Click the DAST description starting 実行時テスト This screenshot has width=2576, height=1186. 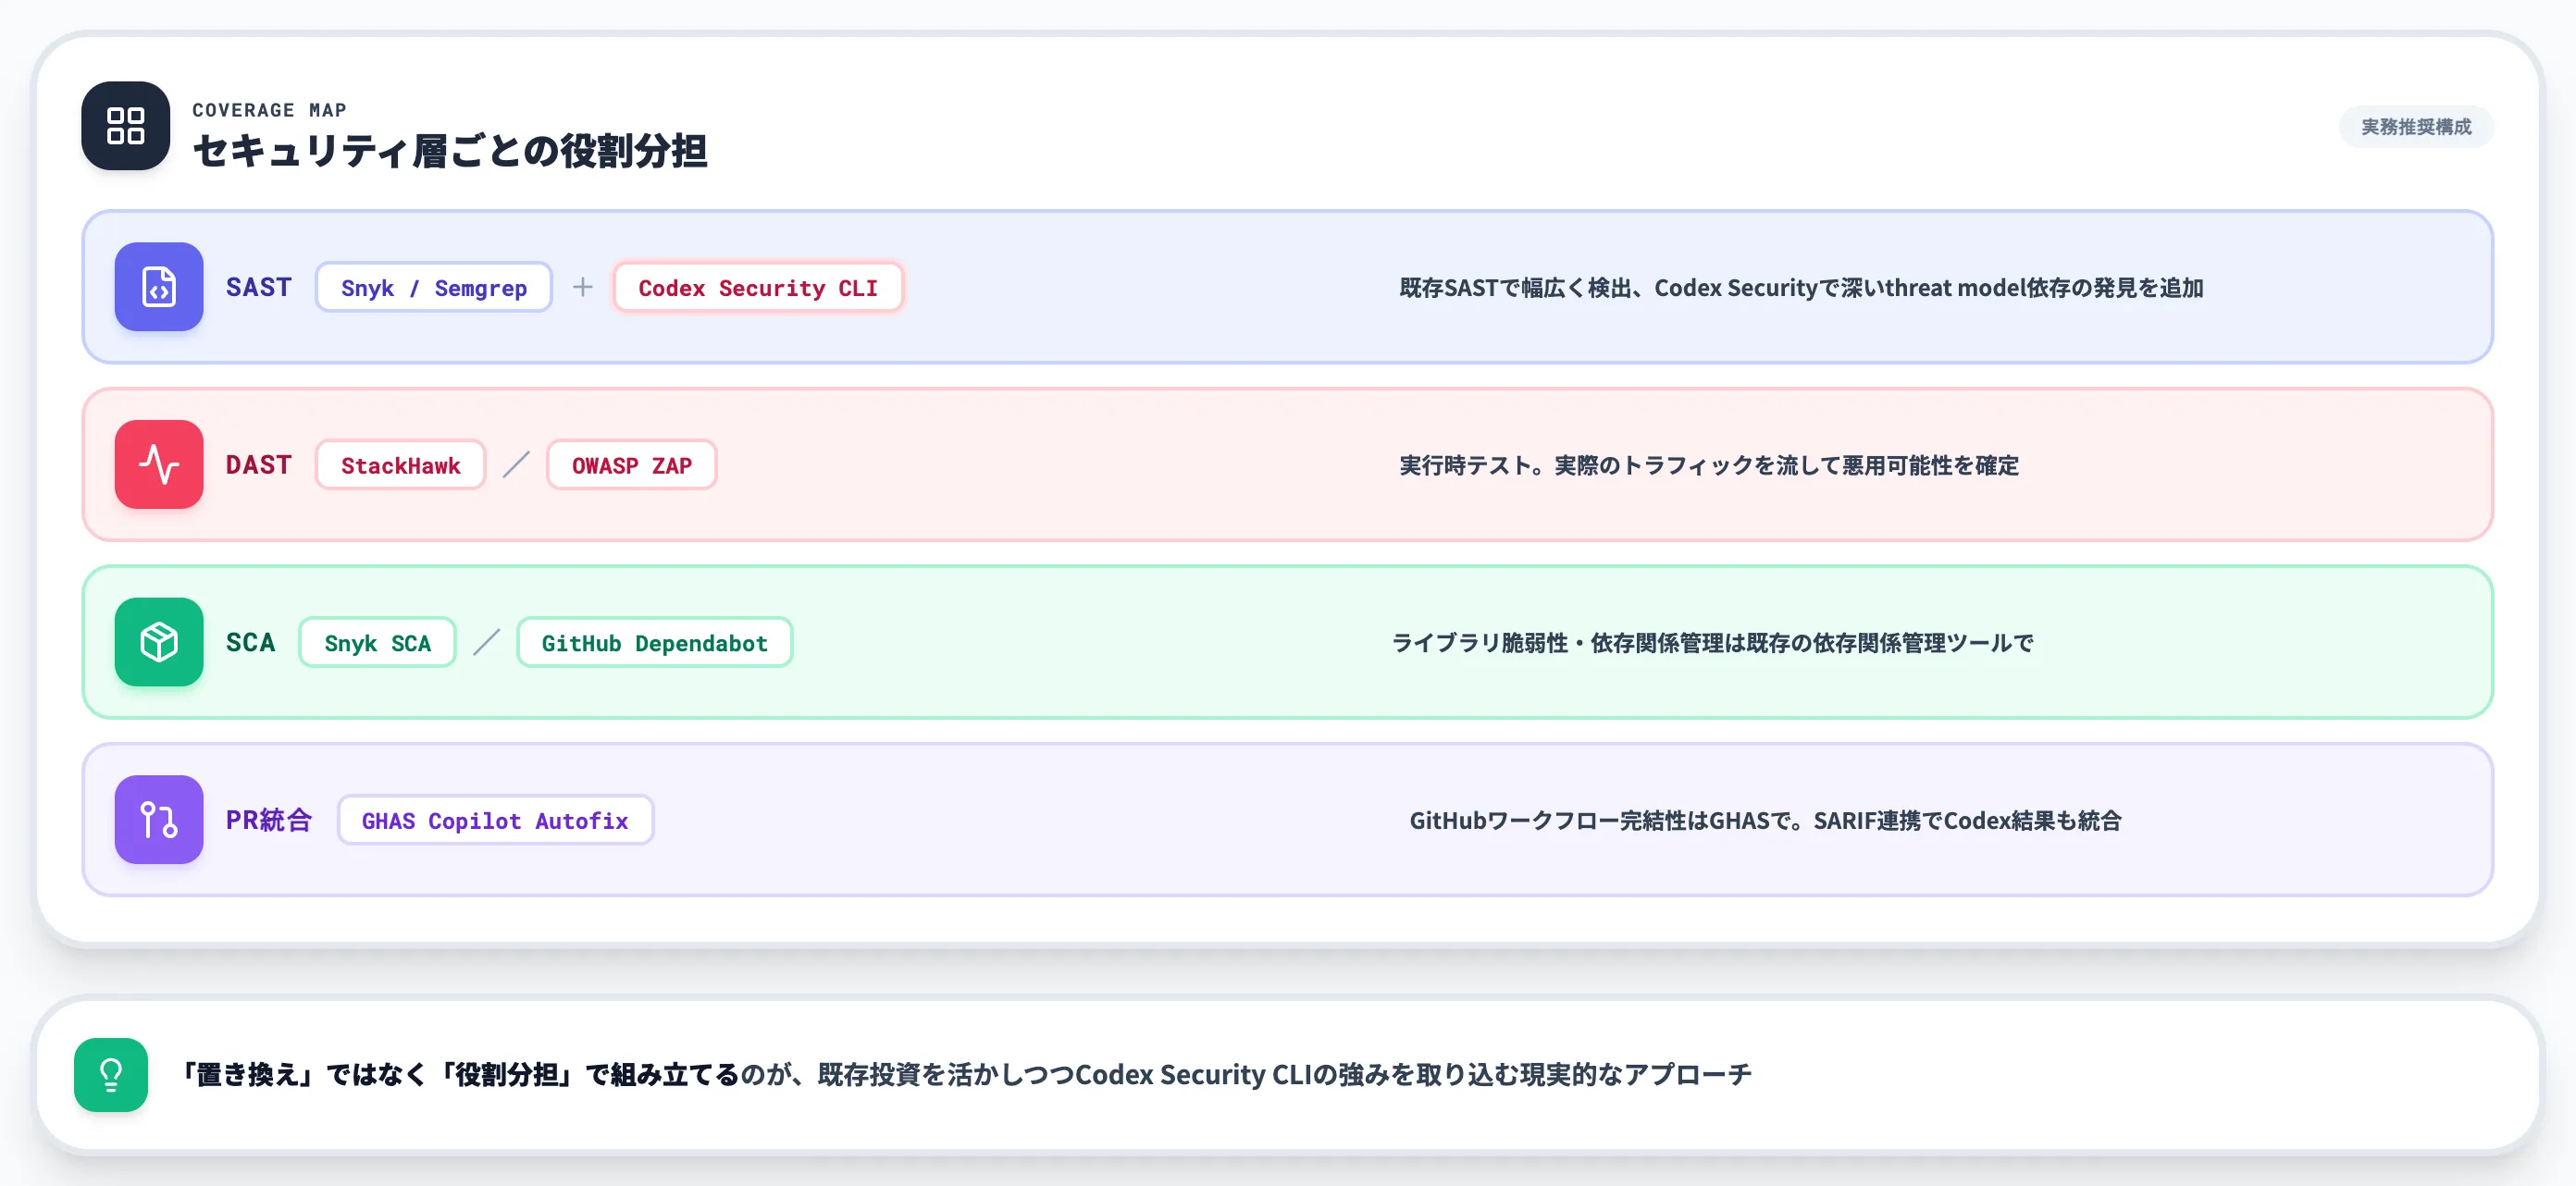click(1709, 466)
